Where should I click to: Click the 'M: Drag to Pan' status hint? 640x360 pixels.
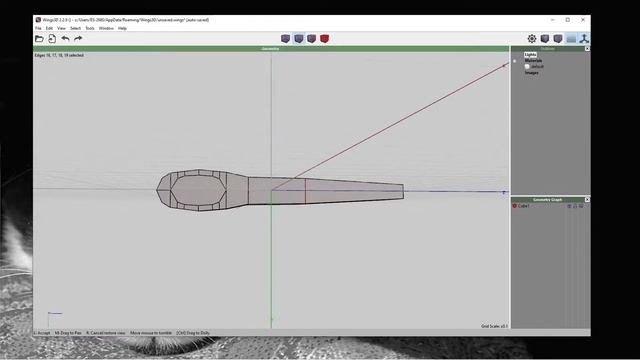[x=68, y=333]
